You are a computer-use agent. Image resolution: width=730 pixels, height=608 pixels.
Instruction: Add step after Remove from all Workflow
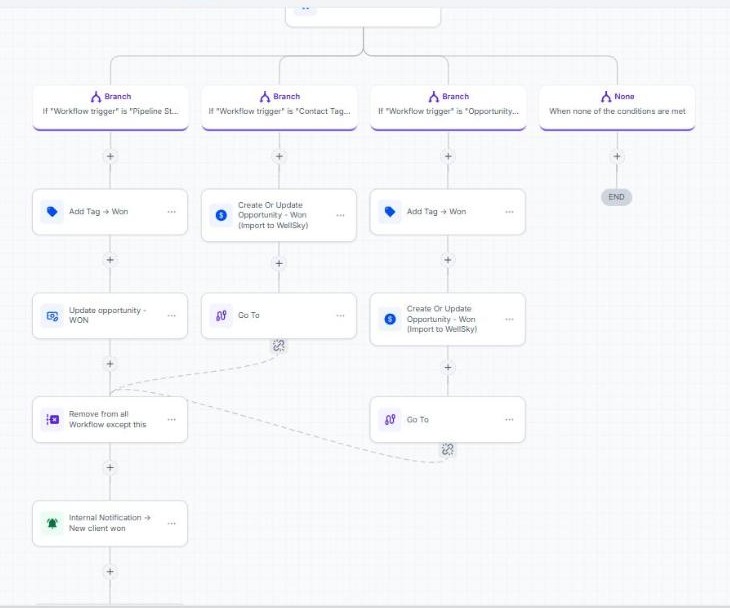110,467
